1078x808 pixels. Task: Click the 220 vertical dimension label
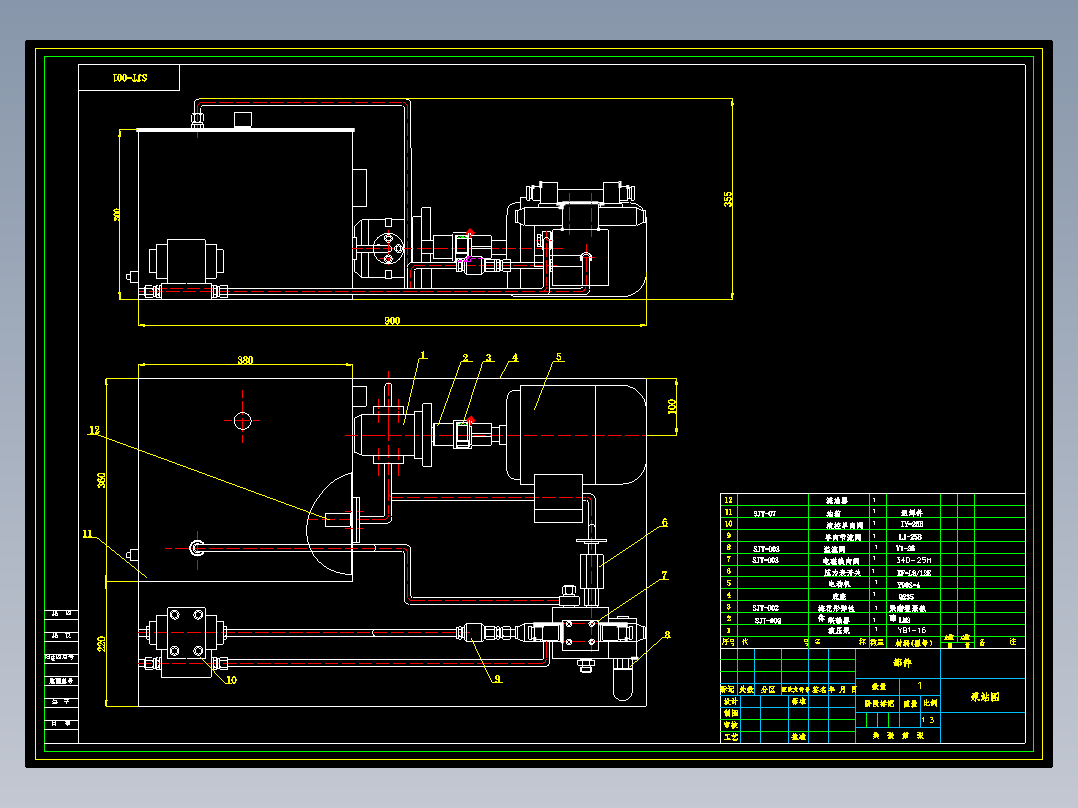click(102, 644)
